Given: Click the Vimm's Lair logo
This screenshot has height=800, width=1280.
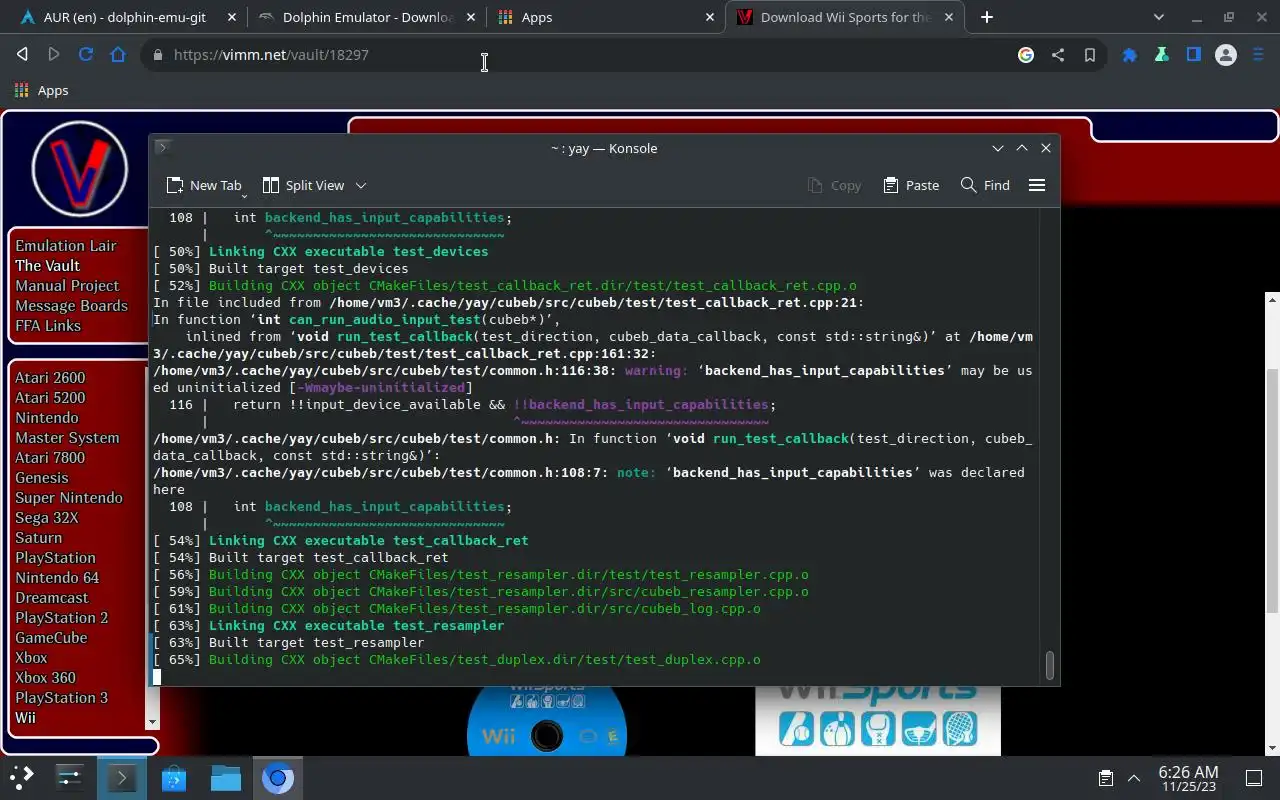Looking at the screenshot, I should [79, 170].
